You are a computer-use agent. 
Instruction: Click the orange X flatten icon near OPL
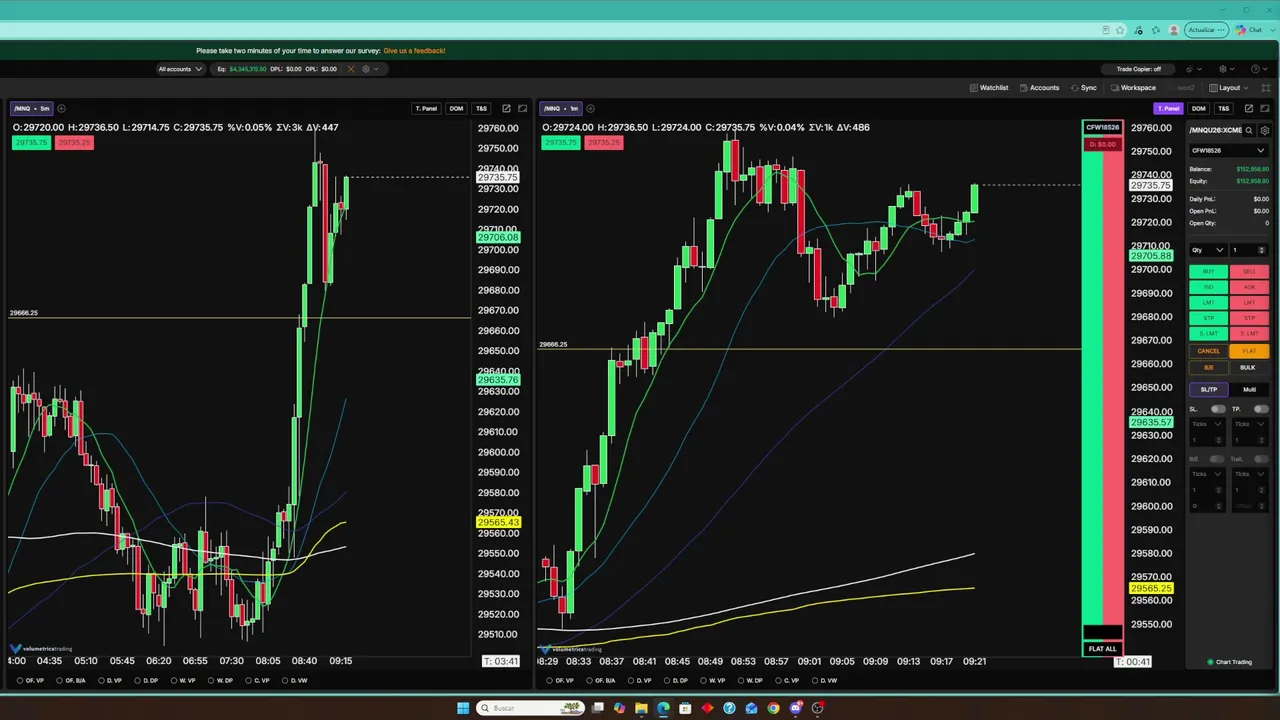[350, 69]
